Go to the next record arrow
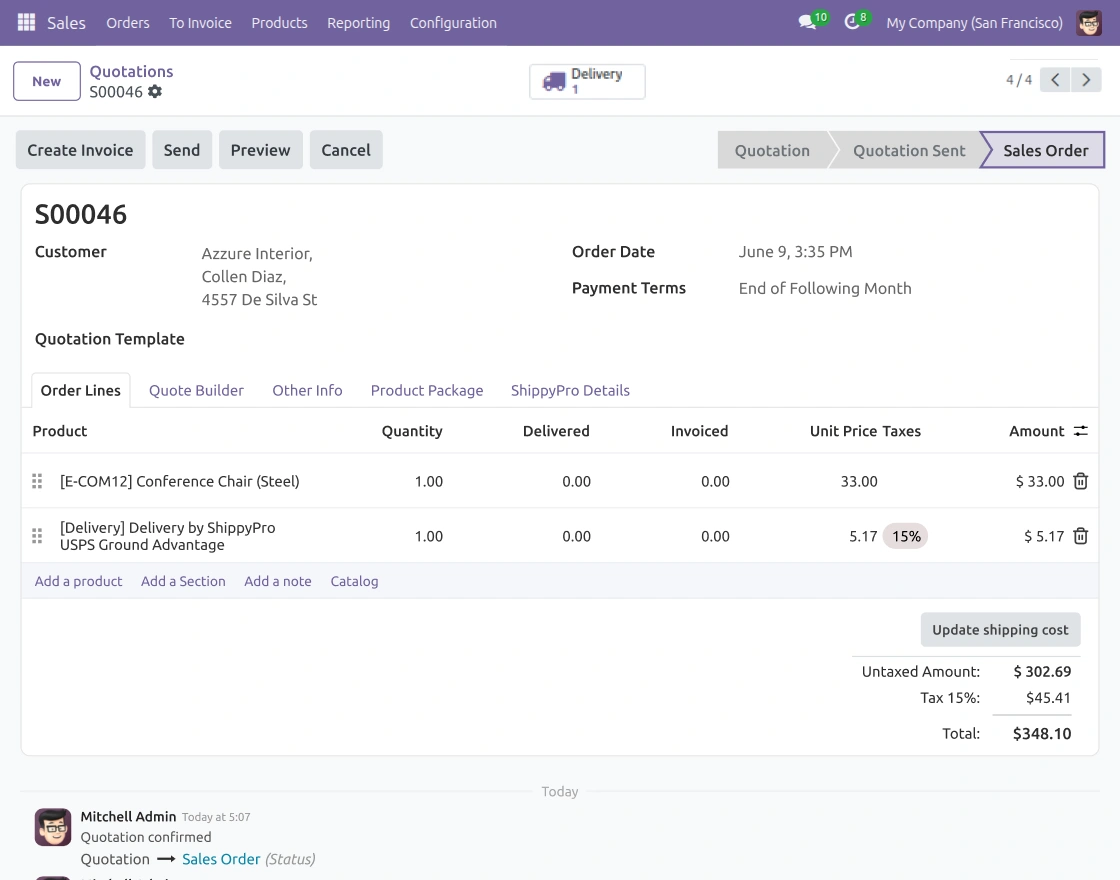The image size is (1120, 880). [1086, 80]
